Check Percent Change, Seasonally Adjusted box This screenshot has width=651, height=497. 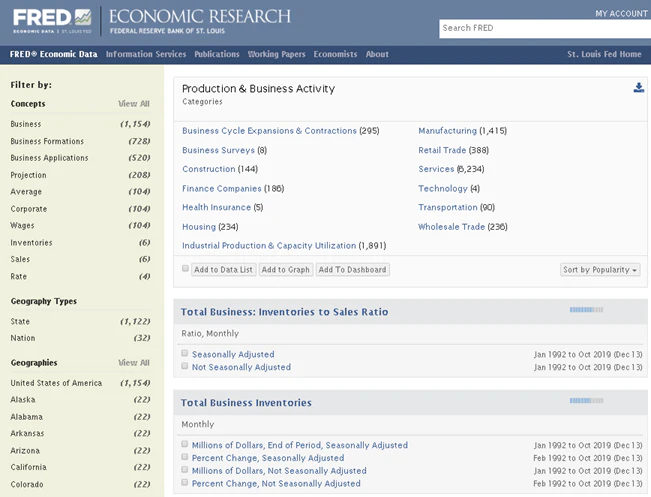185,457
